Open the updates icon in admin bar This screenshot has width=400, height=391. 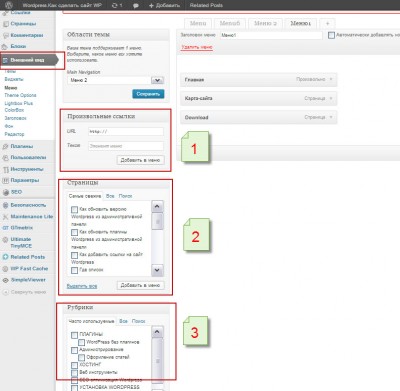114,5
